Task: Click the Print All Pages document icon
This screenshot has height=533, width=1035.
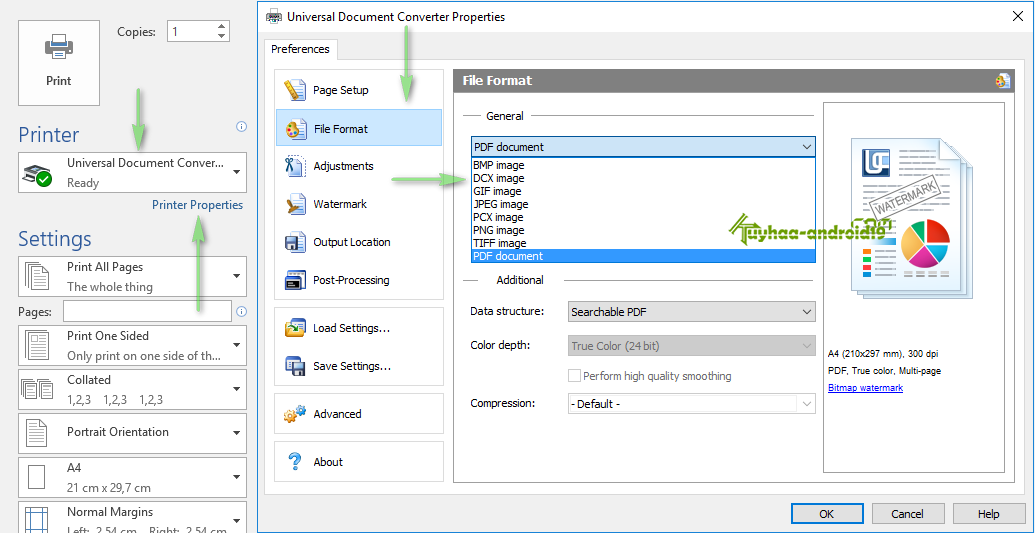Action: coord(37,276)
